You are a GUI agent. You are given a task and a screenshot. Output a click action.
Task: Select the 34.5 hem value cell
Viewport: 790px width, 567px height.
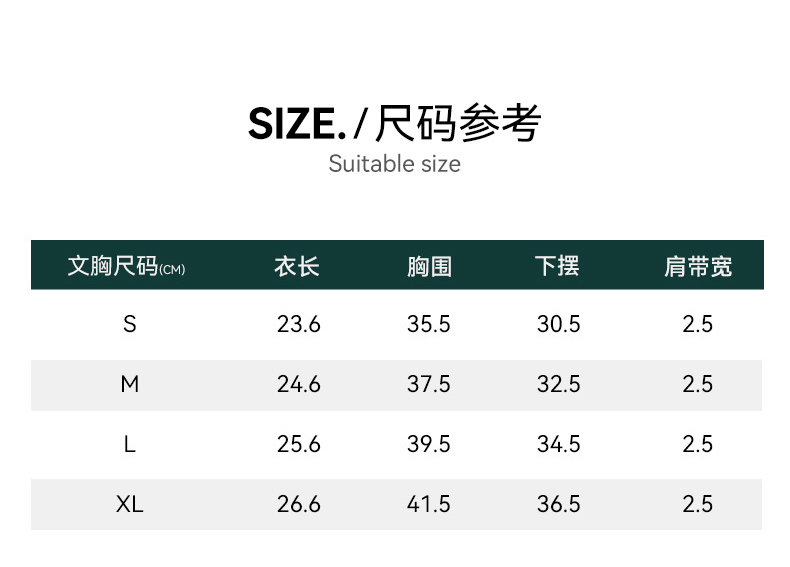pyautogui.click(x=558, y=444)
